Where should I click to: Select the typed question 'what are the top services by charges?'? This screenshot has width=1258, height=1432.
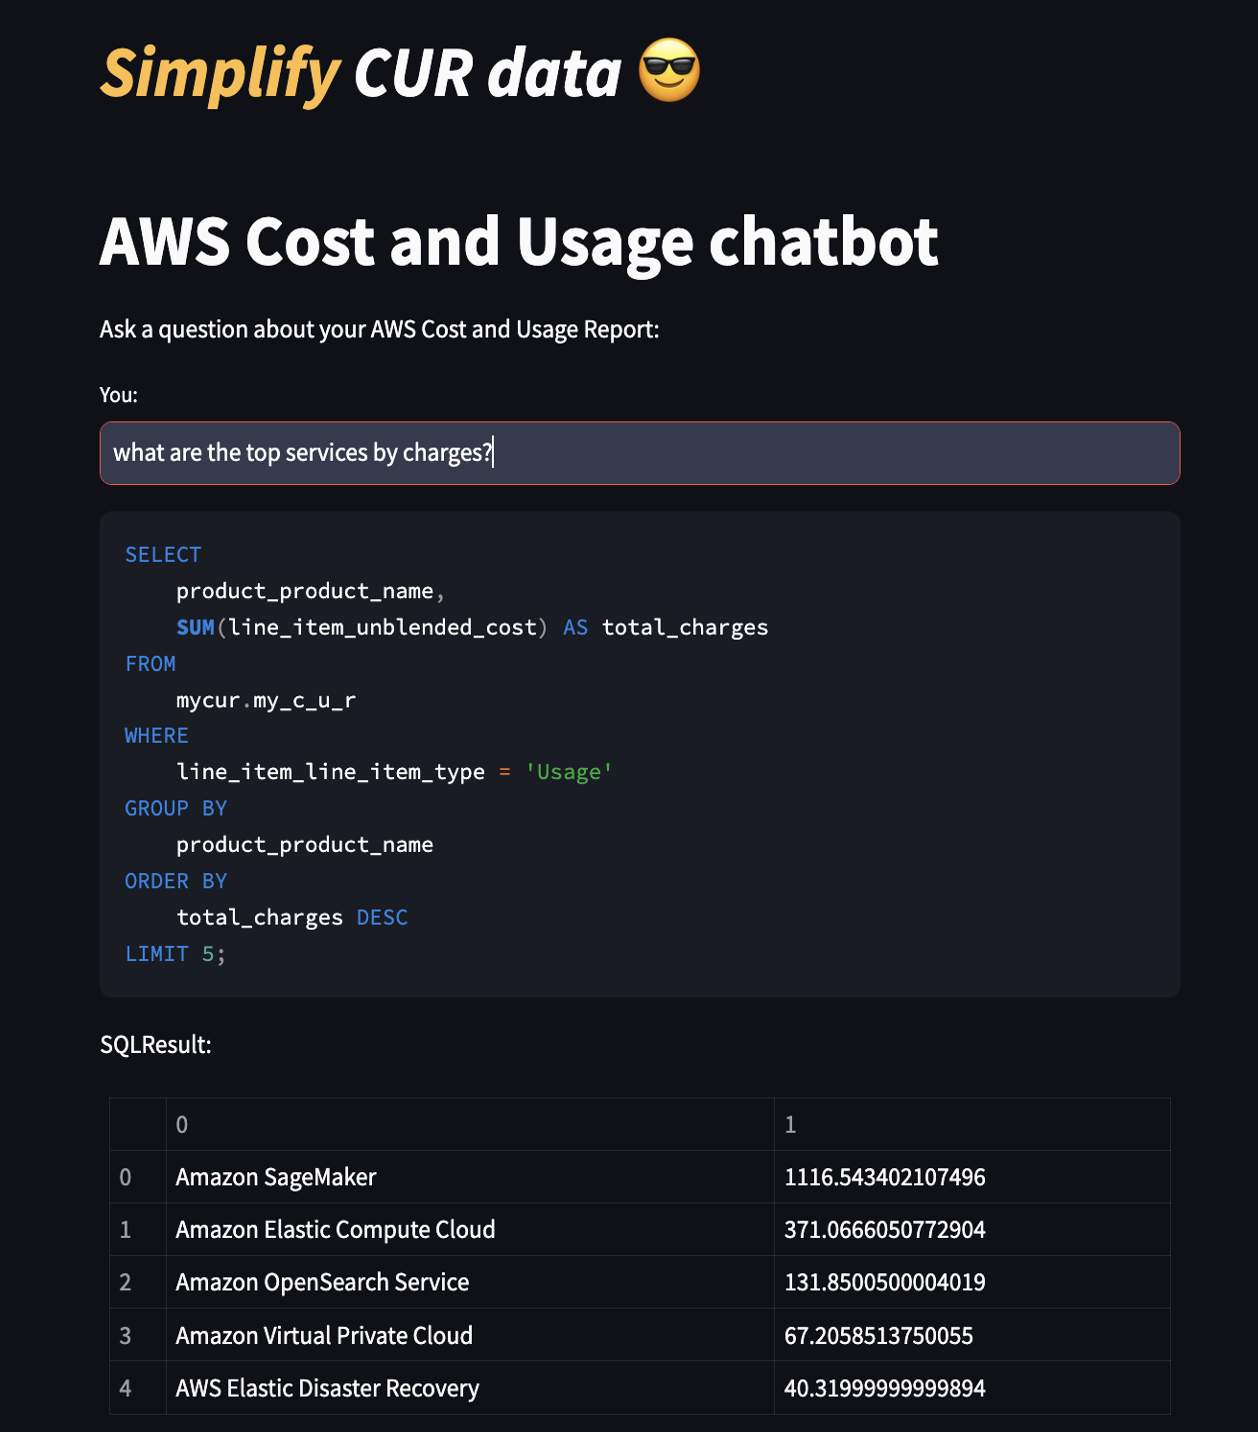303,452
